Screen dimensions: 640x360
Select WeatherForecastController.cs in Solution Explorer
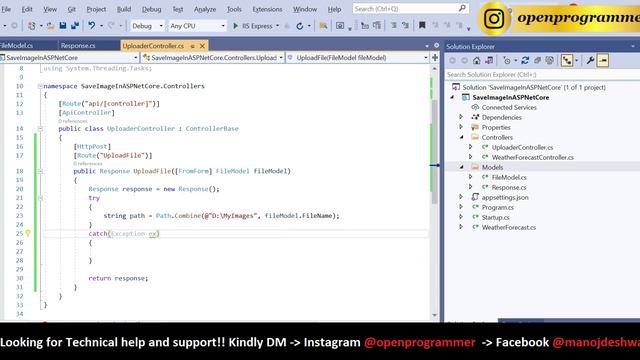[x=532, y=158]
